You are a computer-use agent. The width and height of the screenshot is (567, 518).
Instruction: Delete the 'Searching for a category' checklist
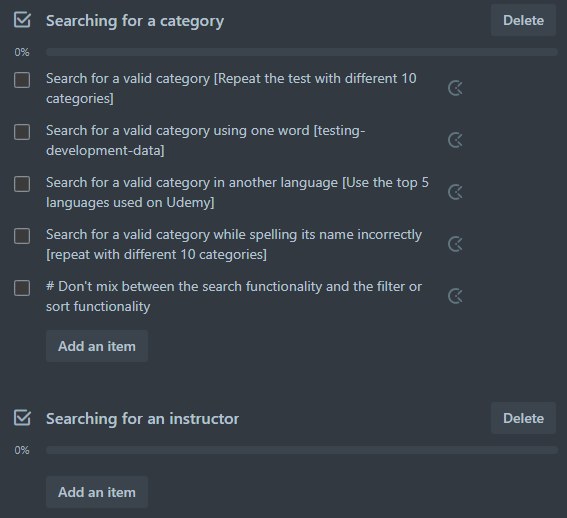click(523, 20)
